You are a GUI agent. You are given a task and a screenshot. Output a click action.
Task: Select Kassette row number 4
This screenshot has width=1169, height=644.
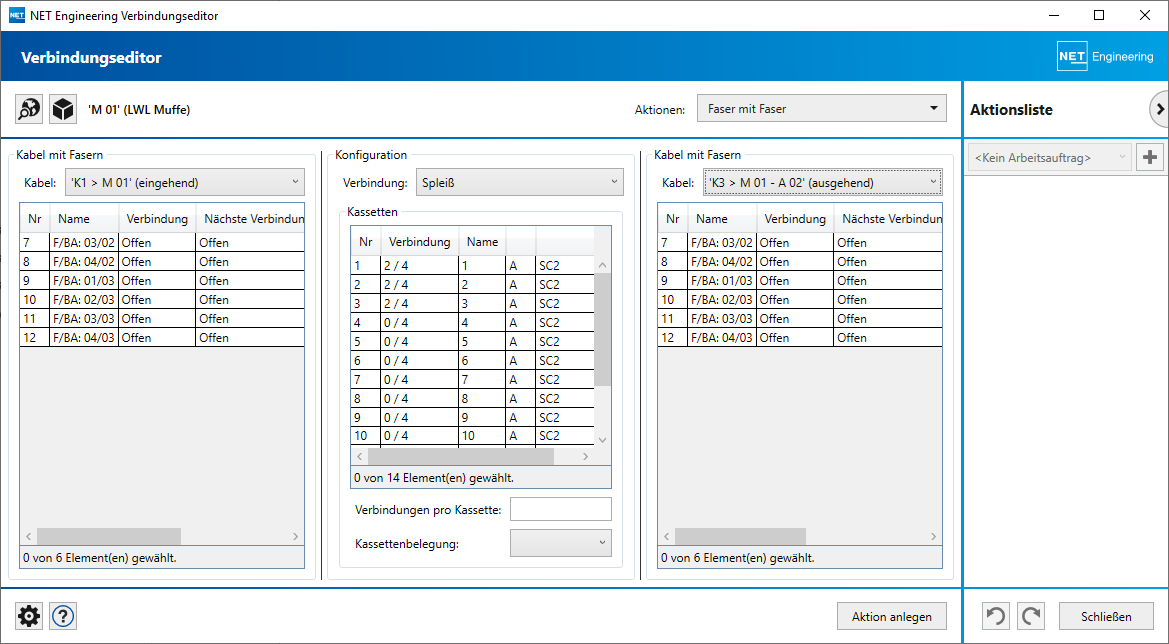tap(473, 323)
